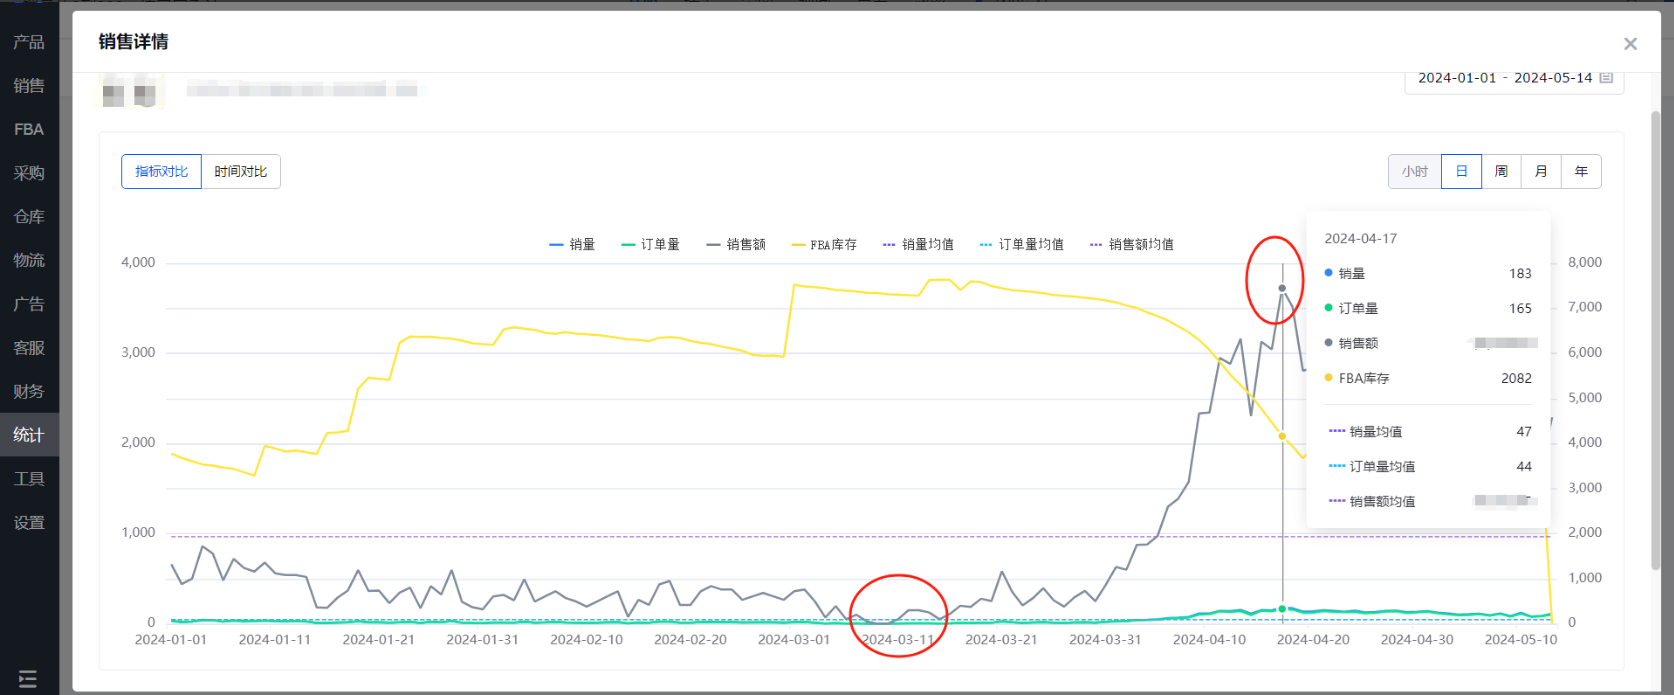Click the 订单量 value 165 in tooltip
Screen dimensions: 1674x695
[x=1520, y=308]
